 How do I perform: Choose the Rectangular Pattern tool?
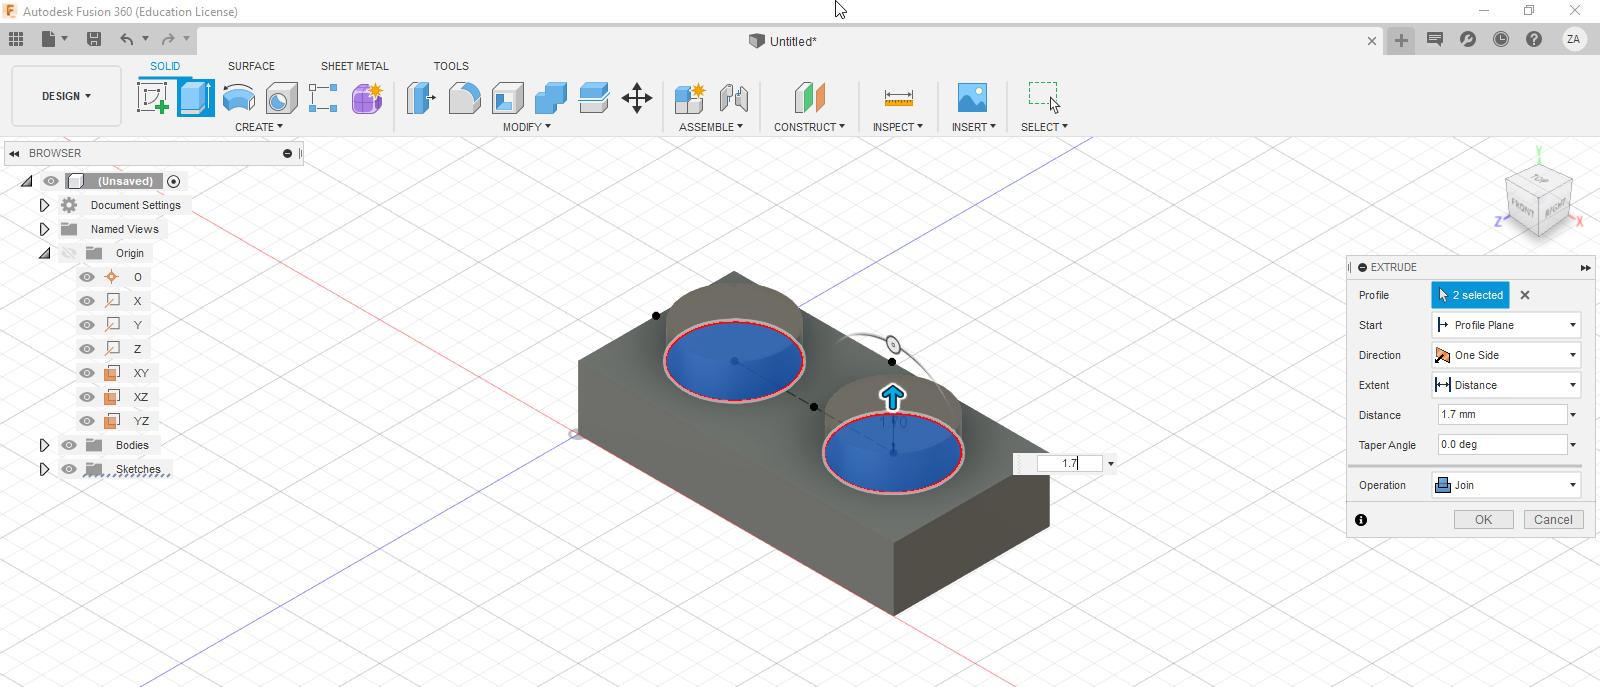pos(323,98)
